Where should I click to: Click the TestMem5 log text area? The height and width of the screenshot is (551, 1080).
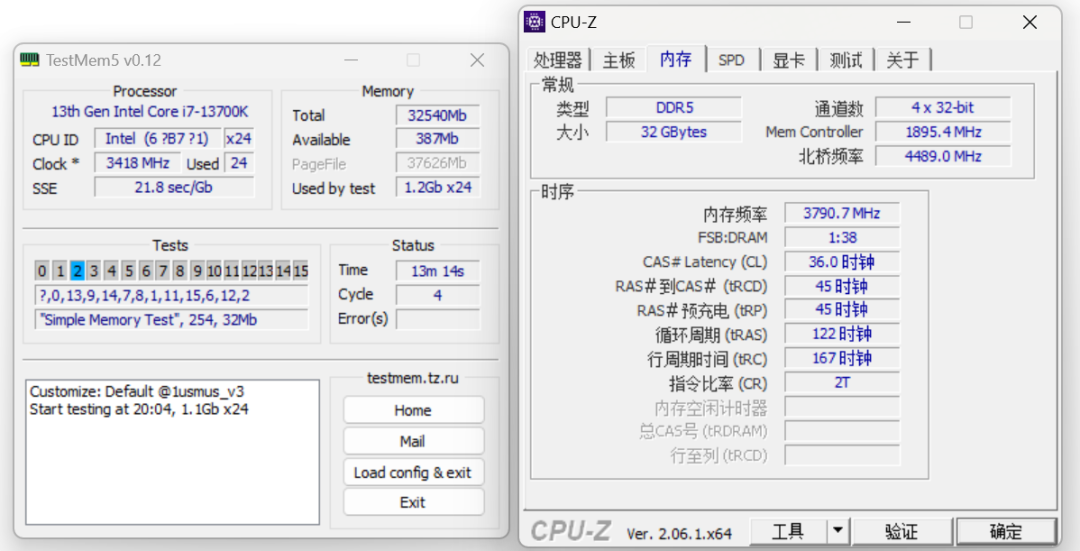point(173,452)
